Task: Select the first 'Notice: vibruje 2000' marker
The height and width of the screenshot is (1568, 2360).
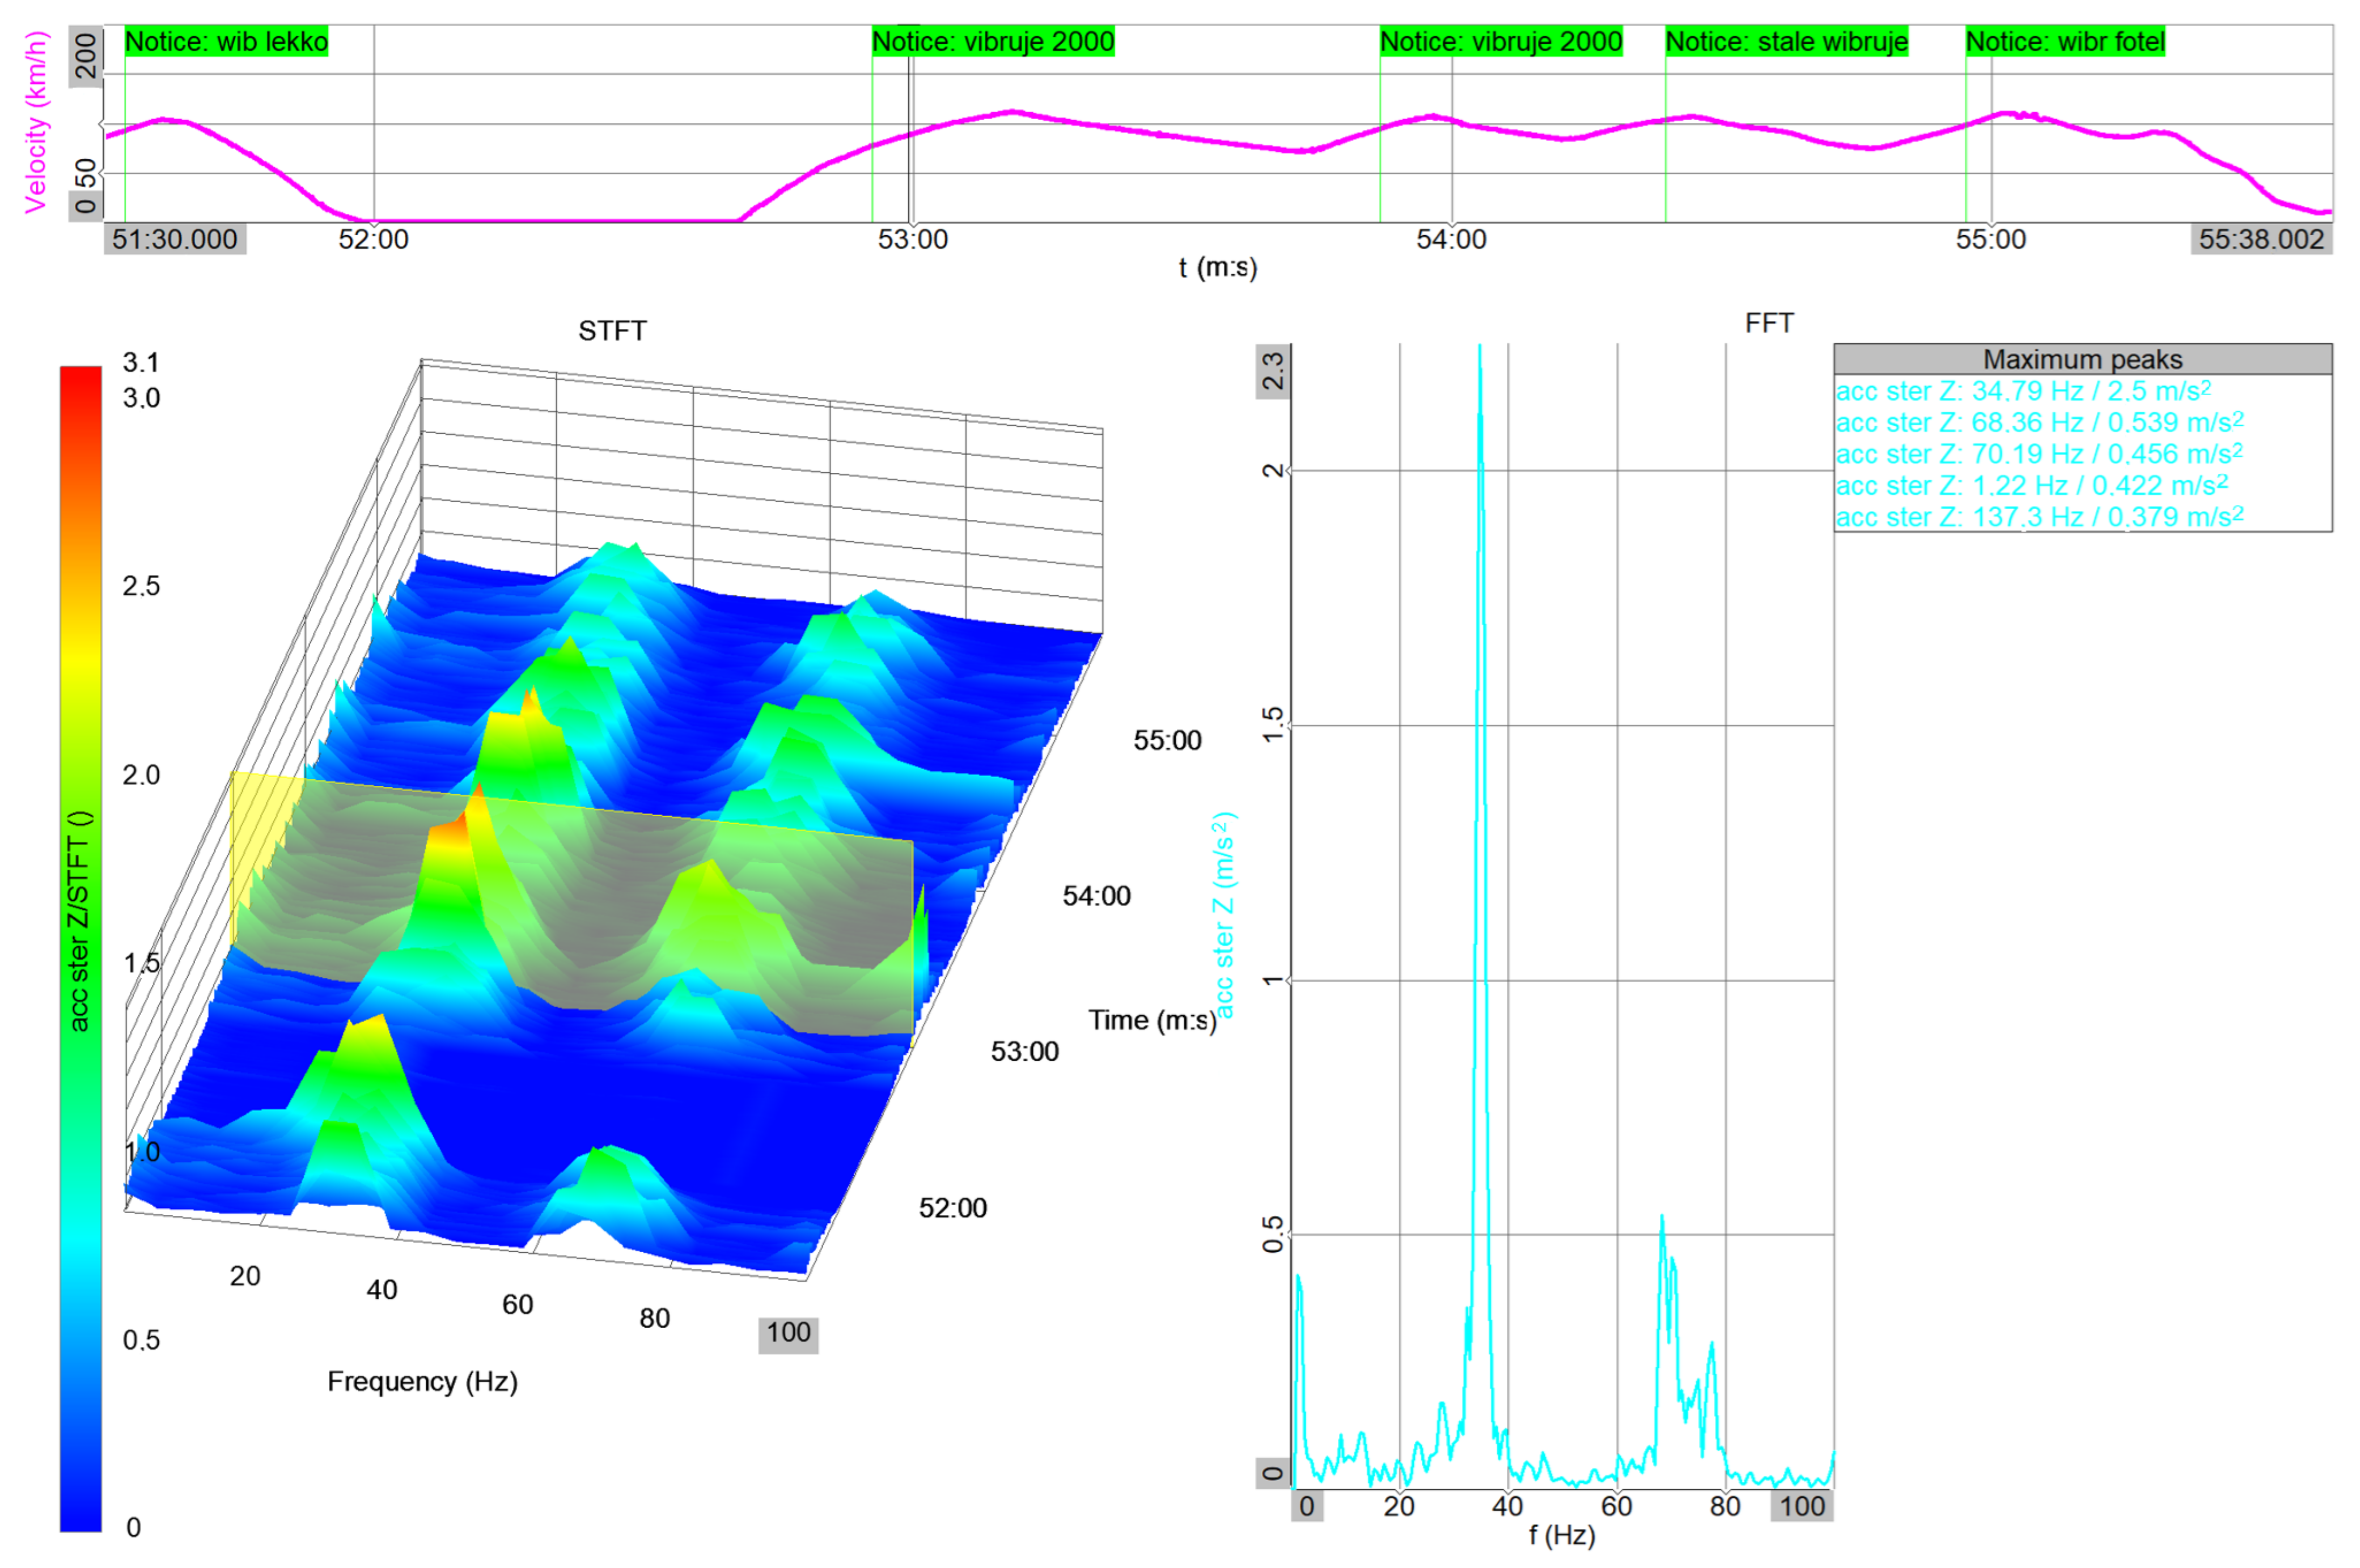Action: coord(992,42)
